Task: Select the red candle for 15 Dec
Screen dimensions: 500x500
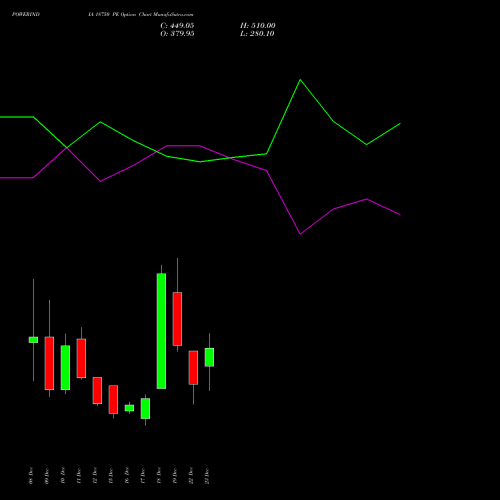Action: tap(113, 399)
